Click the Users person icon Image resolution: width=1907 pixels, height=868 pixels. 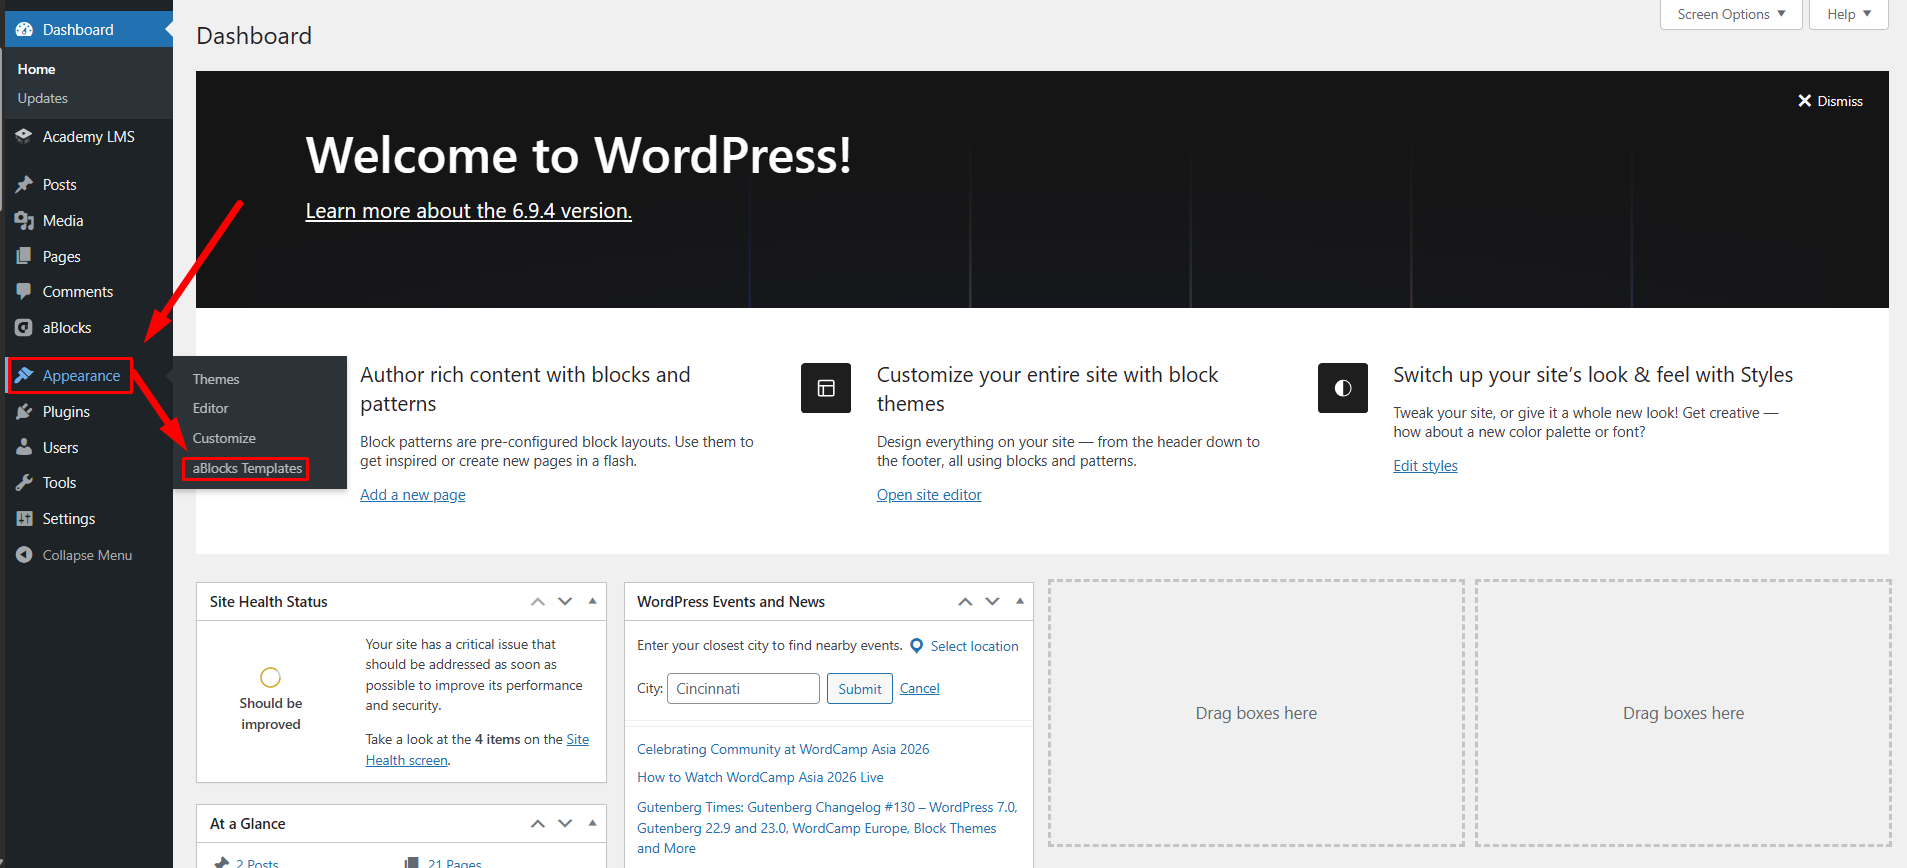click(x=24, y=448)
